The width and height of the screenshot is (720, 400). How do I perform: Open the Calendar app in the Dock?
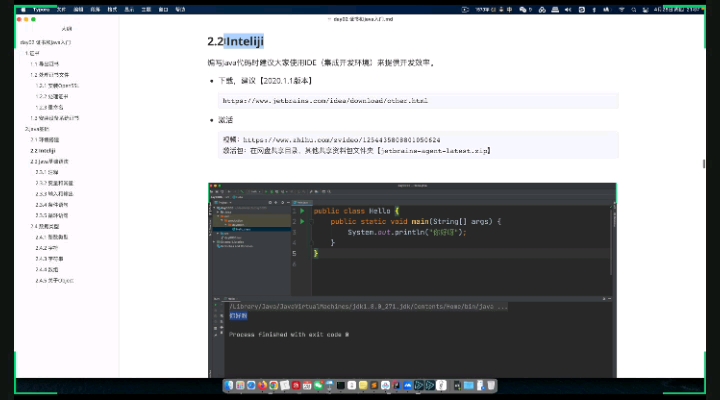307,385
